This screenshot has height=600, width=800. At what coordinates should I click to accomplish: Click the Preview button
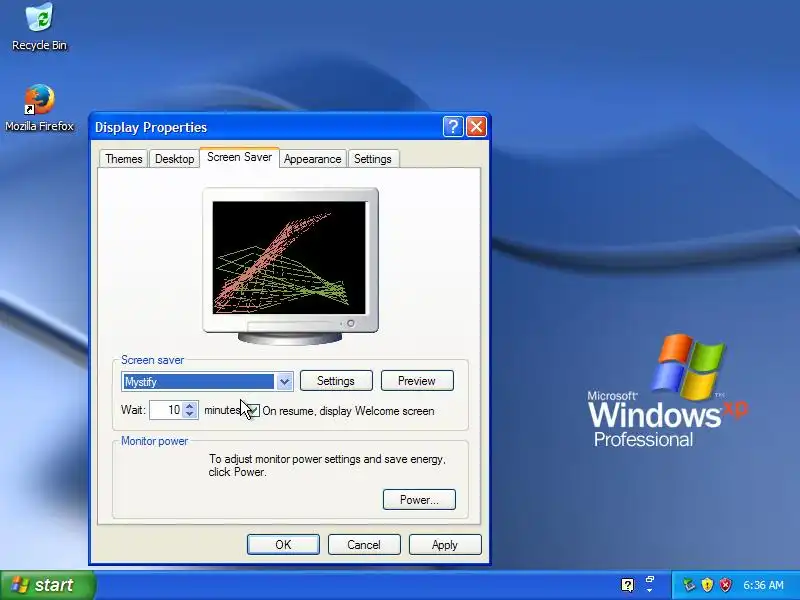click(x=417, y=381)
